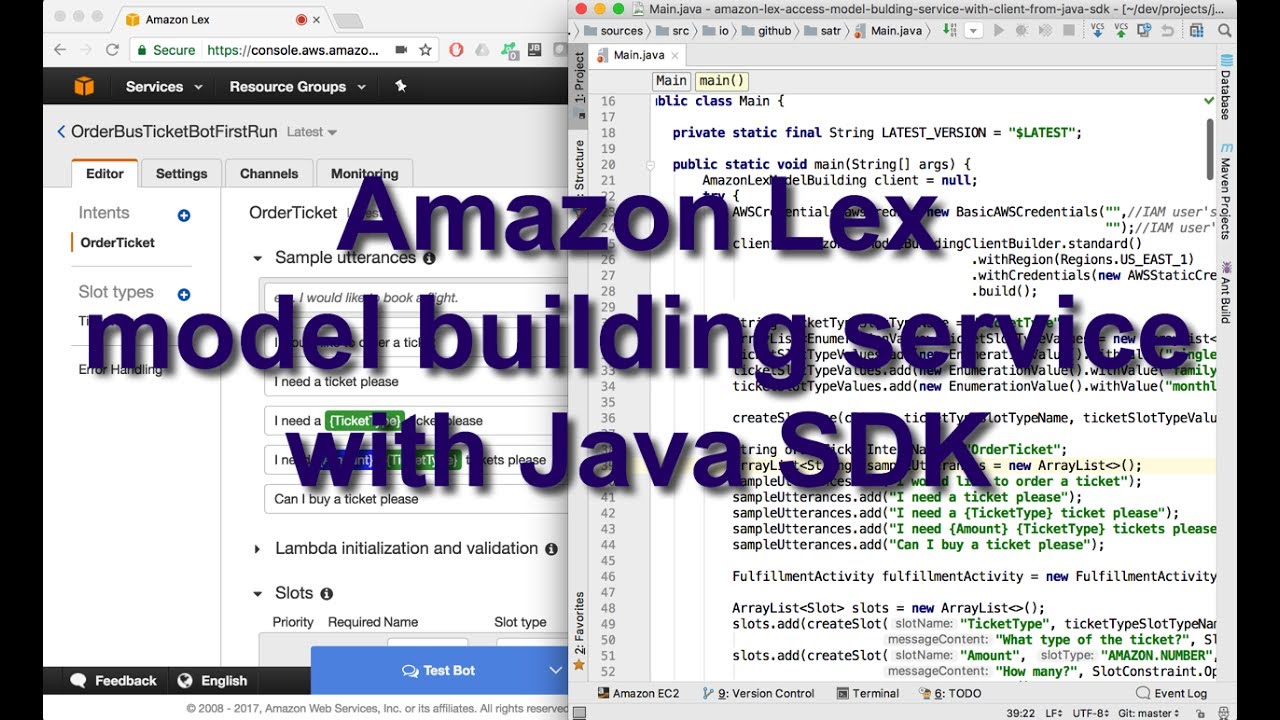The image size is (1280, 720).
Task: Open the Services dropdown in AWS
Action: [x=164, y=86]
